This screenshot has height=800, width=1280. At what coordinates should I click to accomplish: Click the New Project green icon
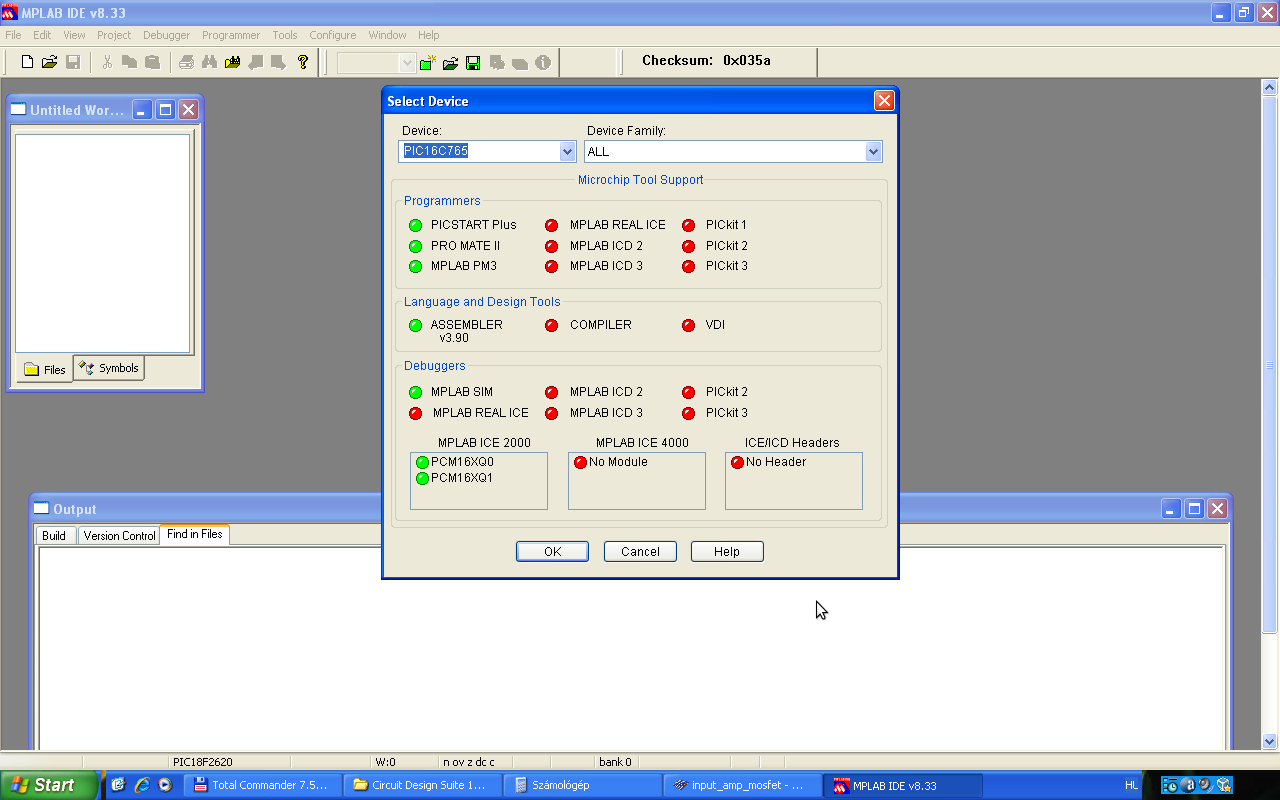pyautogui.click(x=428, y=62)
